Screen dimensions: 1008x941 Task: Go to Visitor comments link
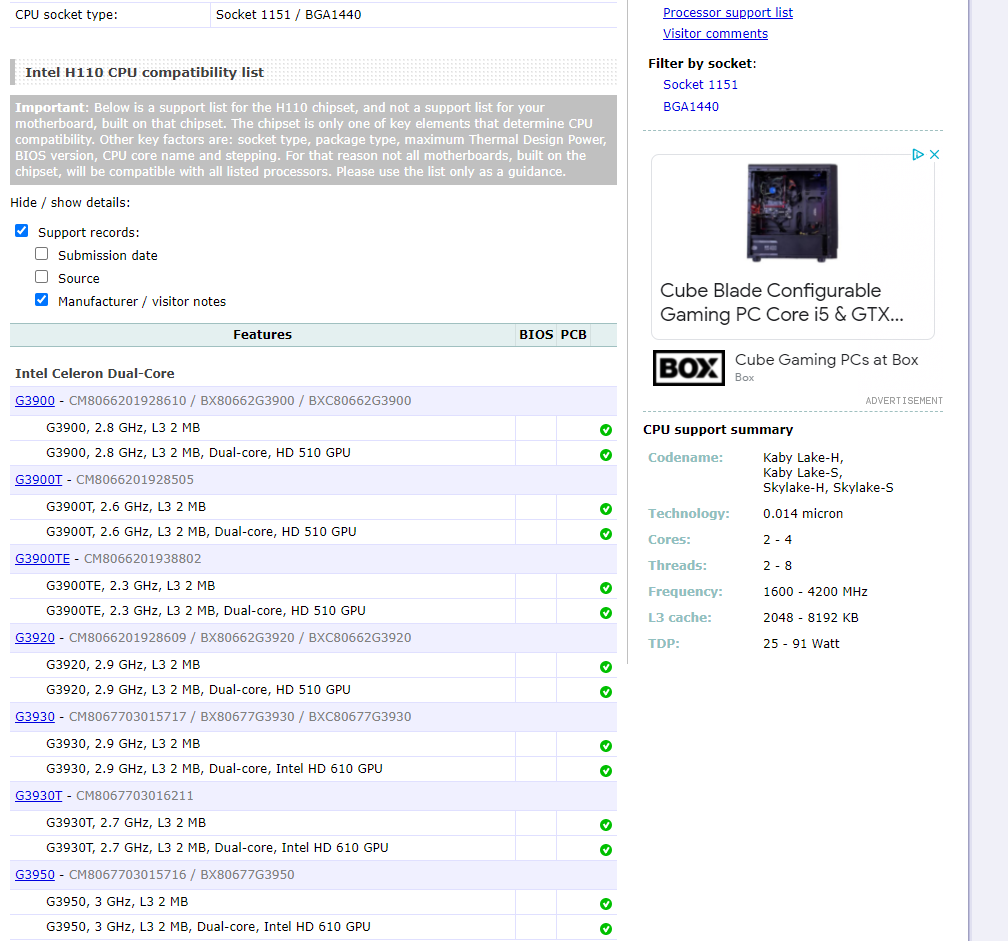coord(715,34)
